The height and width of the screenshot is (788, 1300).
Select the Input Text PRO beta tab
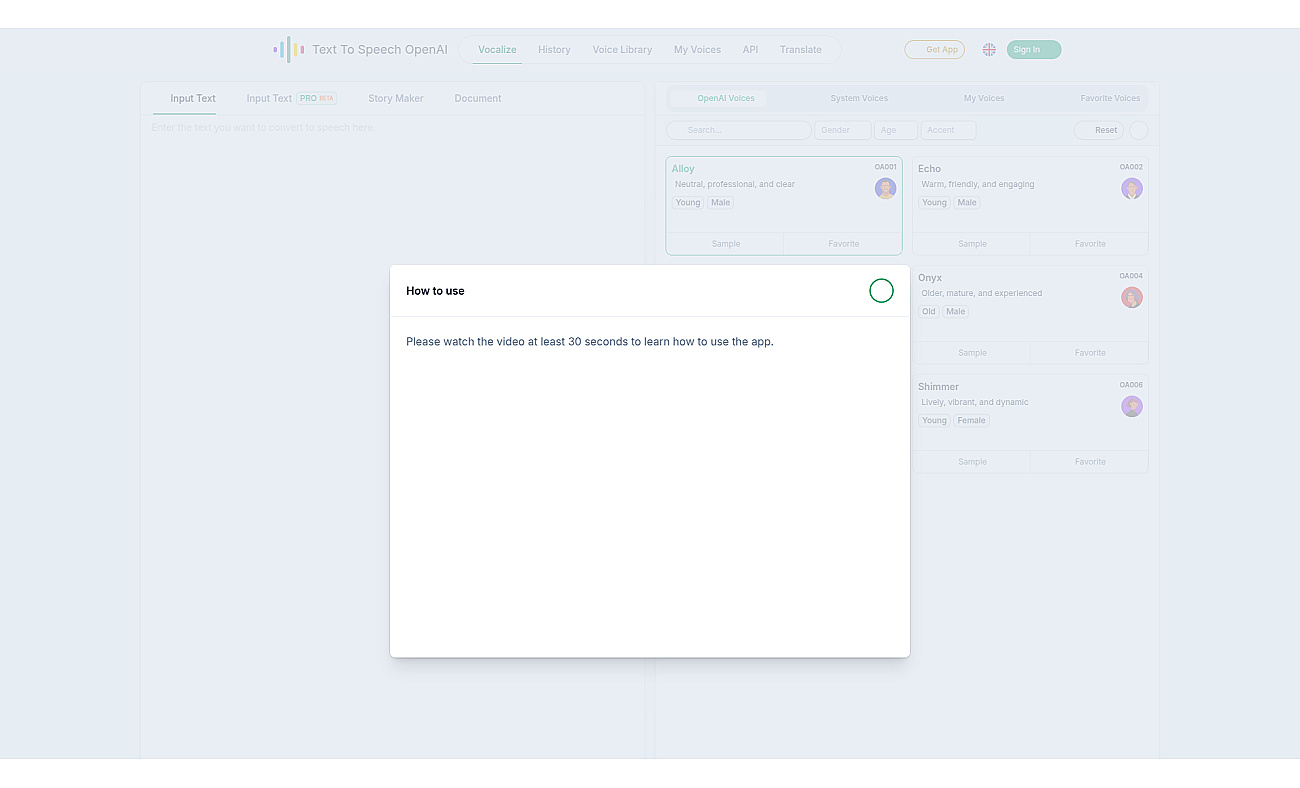(x=291, y=98)
